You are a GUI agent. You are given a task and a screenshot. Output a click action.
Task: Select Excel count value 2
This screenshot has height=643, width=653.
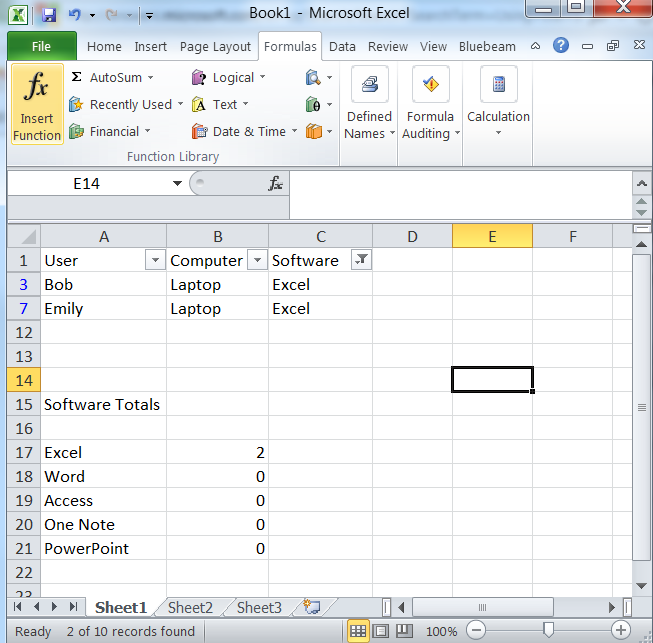[217, 452]
